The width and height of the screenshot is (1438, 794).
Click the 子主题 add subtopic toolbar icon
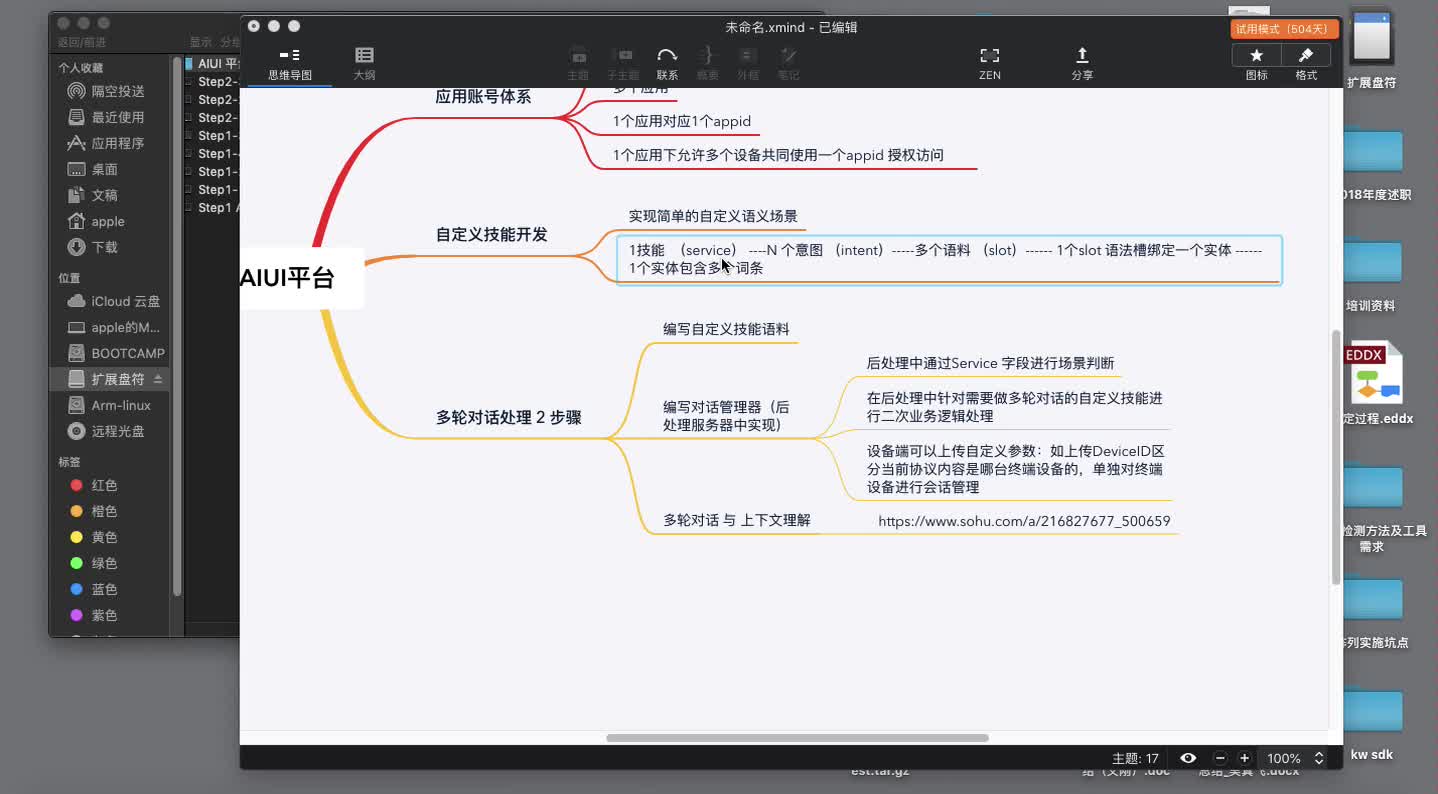[623, 64]
